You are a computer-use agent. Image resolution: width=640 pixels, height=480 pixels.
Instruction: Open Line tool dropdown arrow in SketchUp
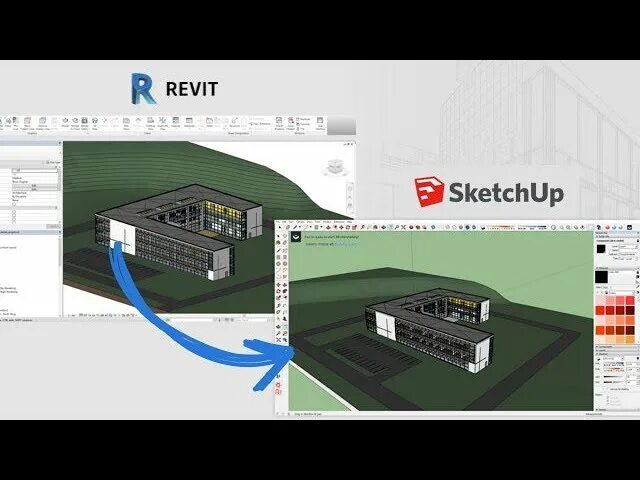pyautogui.click(x=300, y=227)
